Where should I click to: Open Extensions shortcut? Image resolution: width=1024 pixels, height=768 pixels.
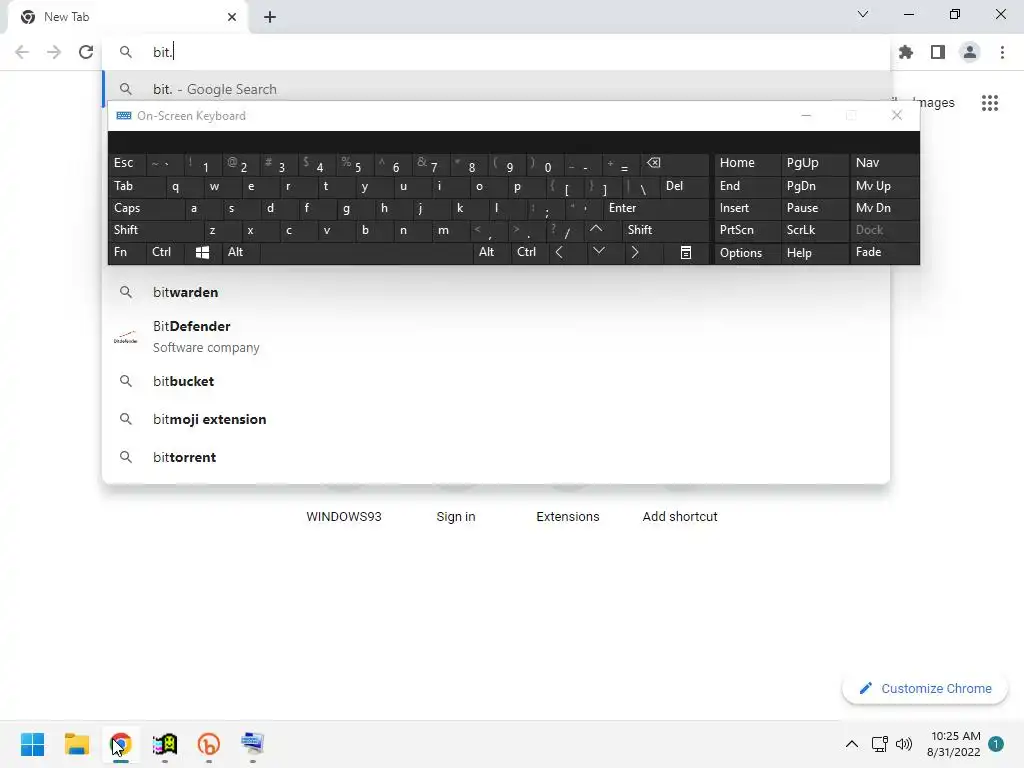click(568, 517)
